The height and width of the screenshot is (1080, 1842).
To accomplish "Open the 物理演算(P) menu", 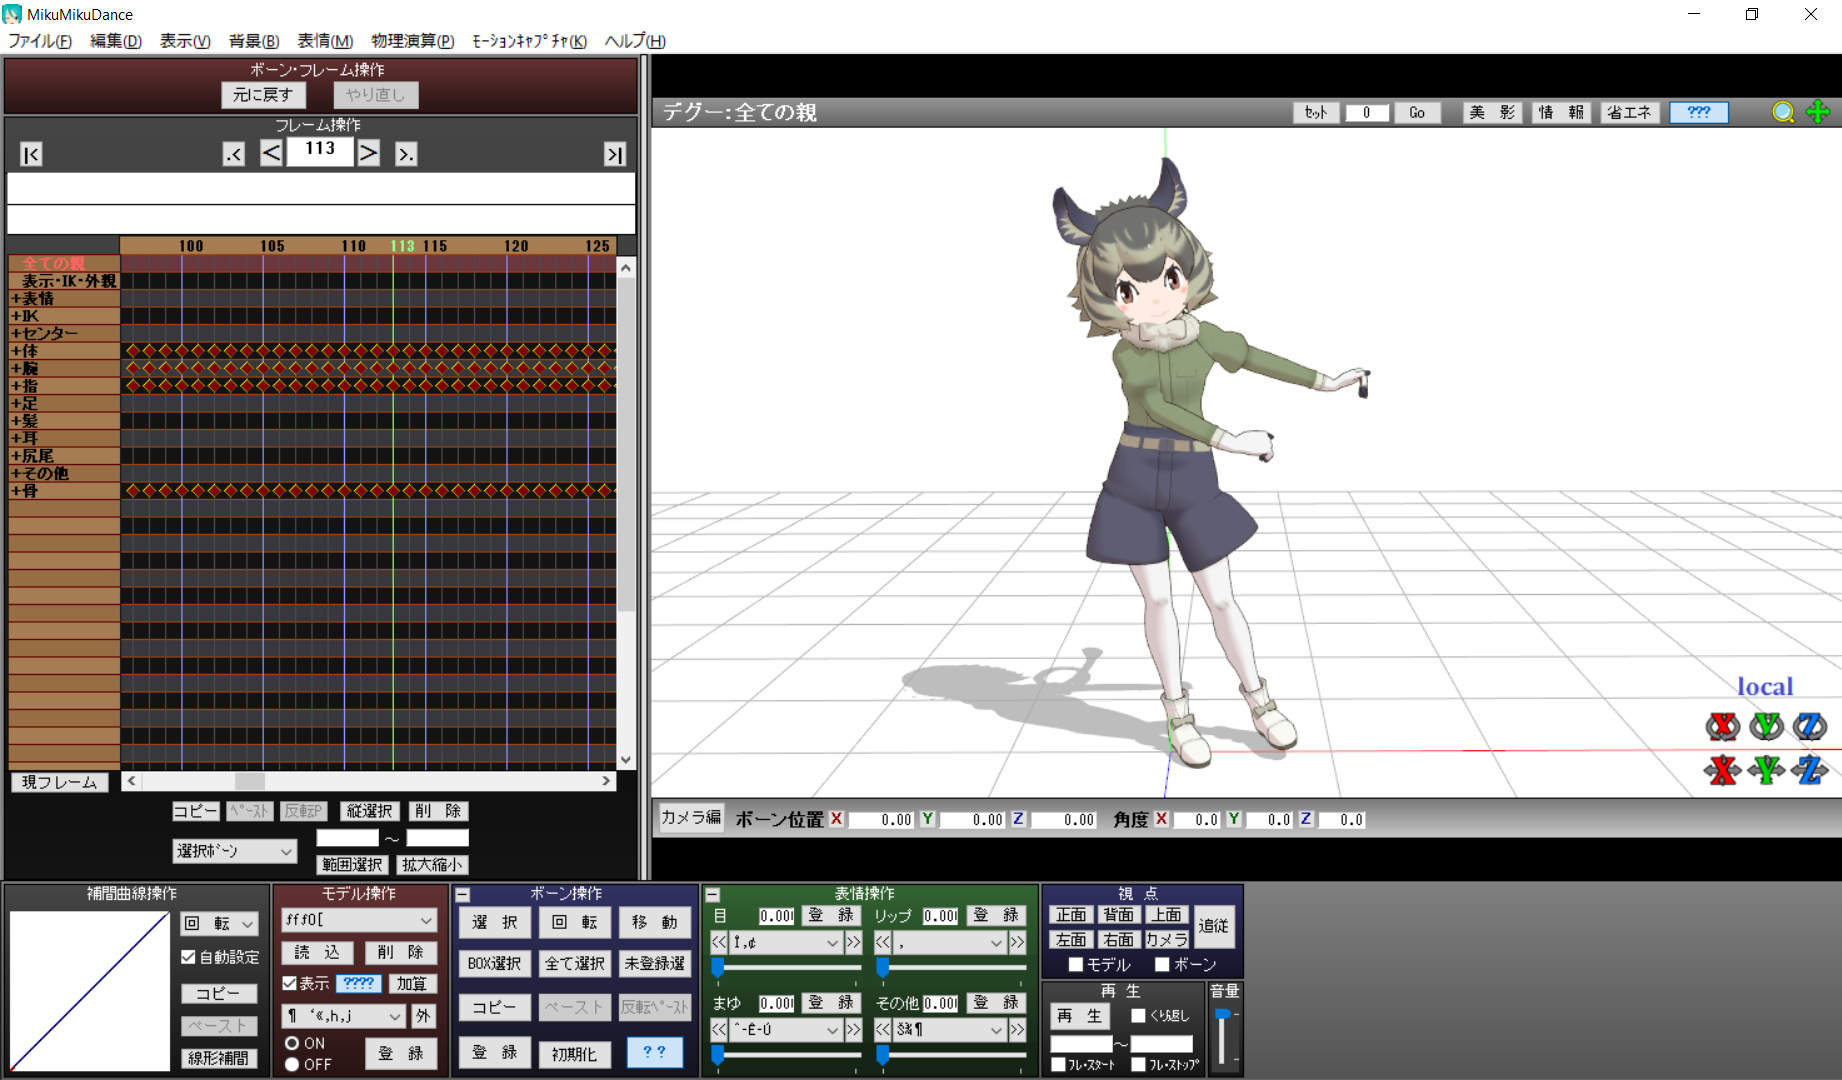I will (x=412, y=41).
